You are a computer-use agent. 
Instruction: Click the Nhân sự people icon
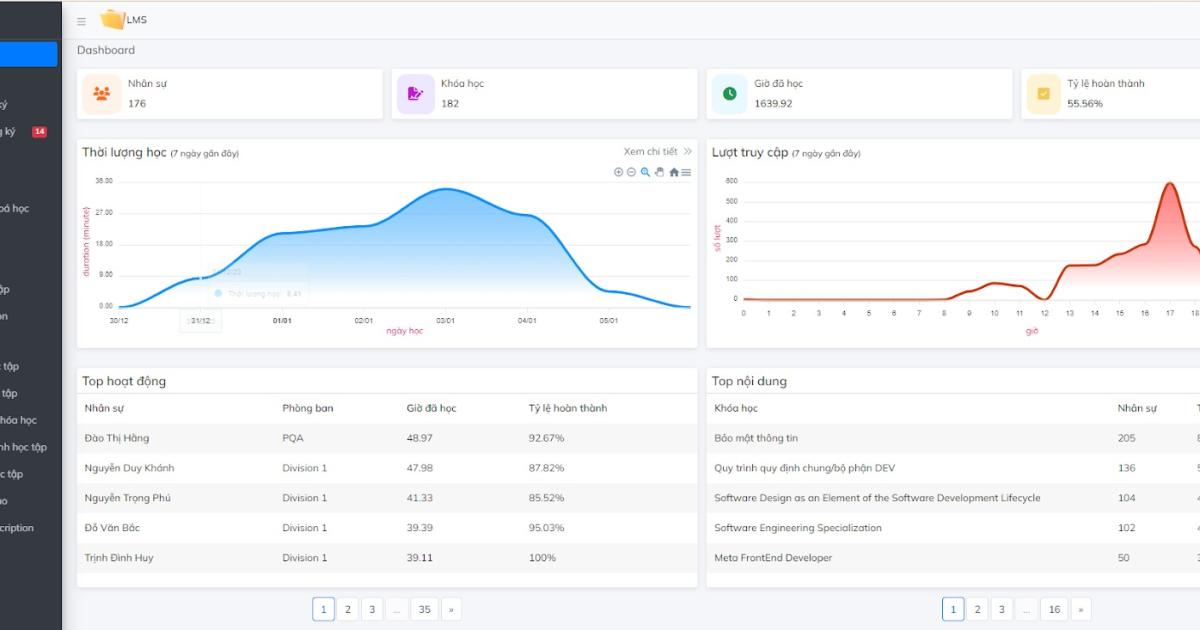pos(101,94)
